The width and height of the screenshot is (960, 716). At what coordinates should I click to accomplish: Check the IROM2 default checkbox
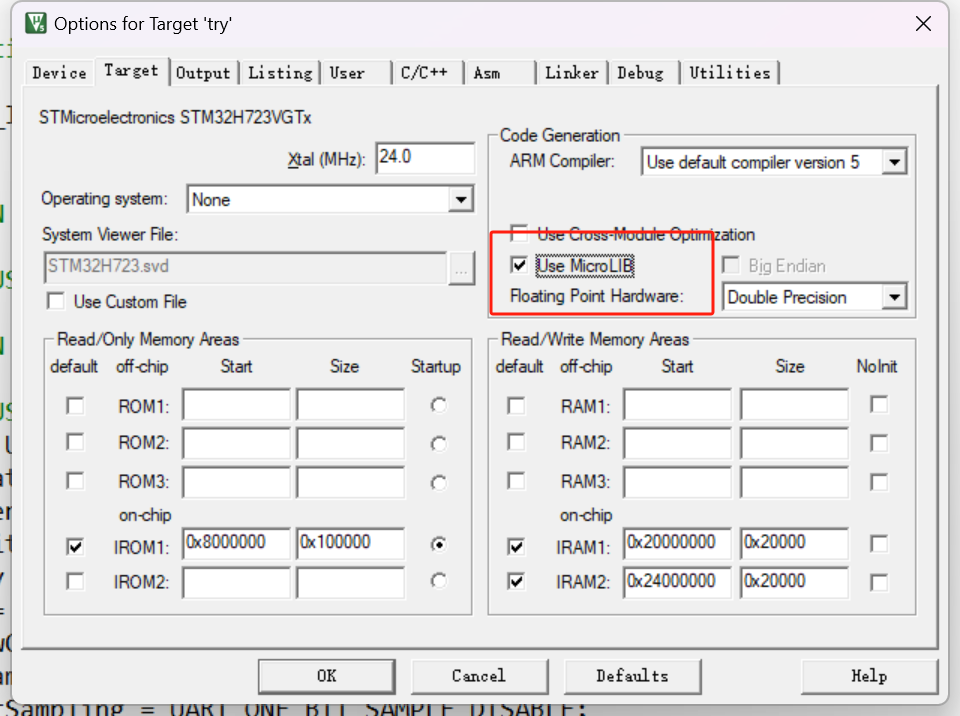coord(75,581)
